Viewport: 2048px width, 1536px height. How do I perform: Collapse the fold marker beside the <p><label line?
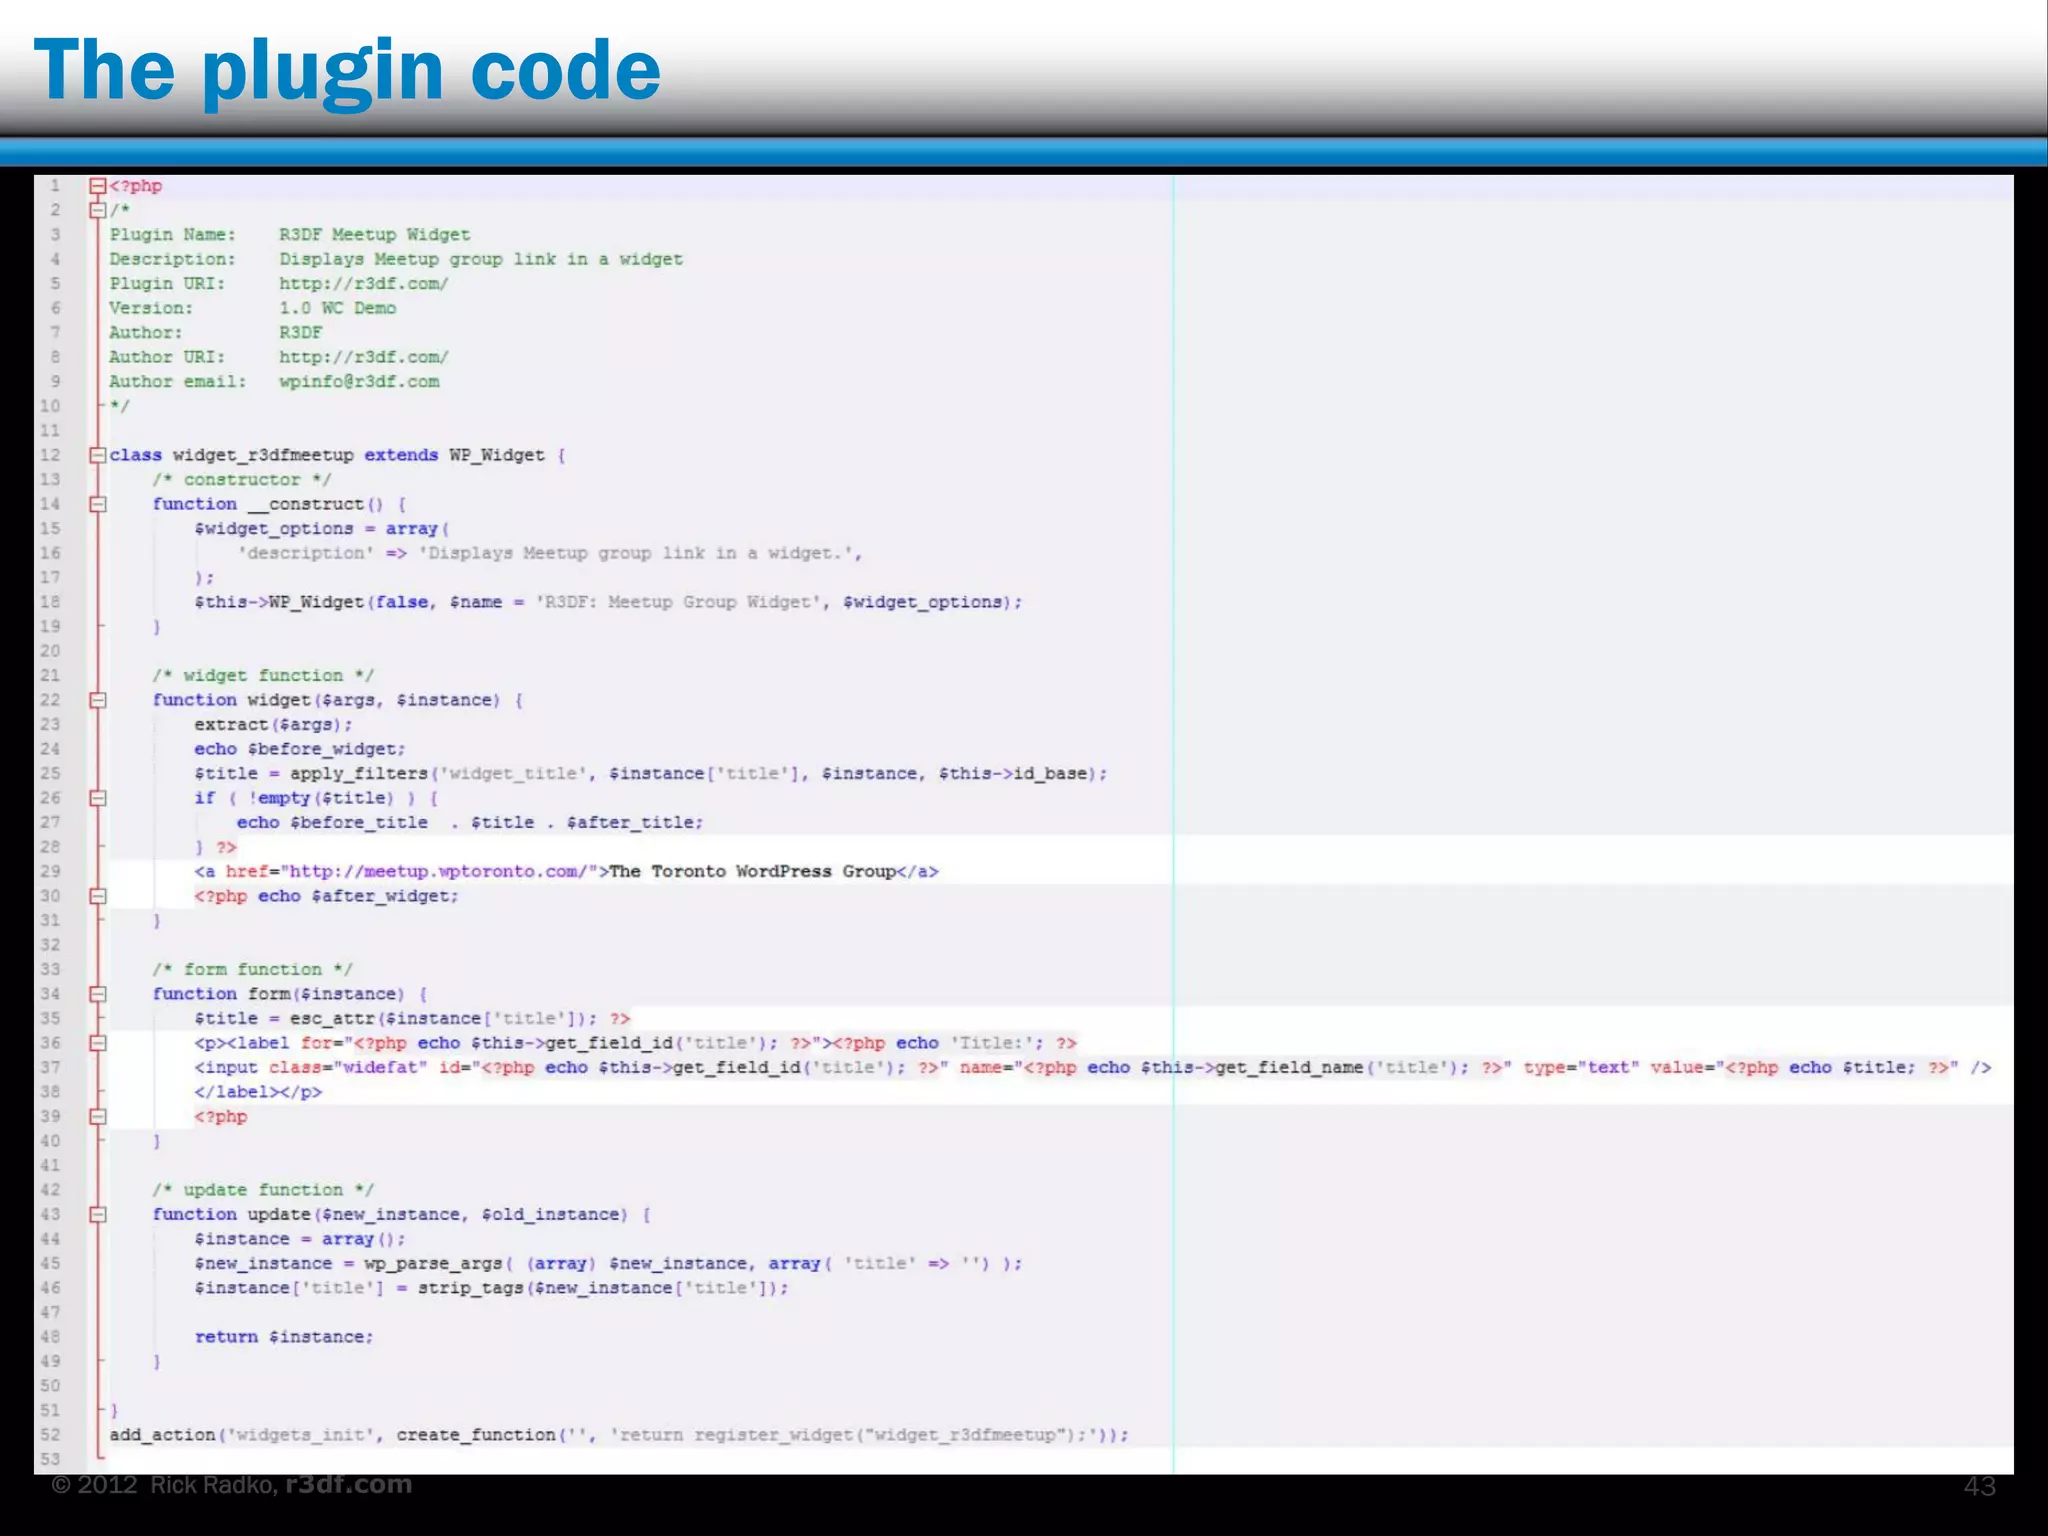pos(98,1043)
